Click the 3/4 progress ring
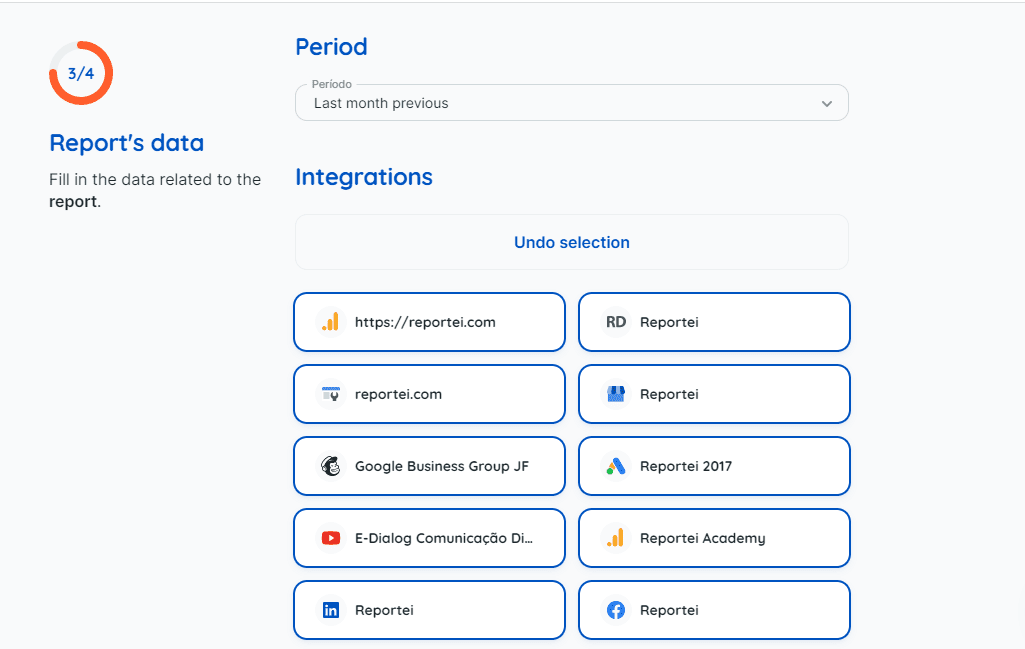1025x649 pixels. pos(81,73)
